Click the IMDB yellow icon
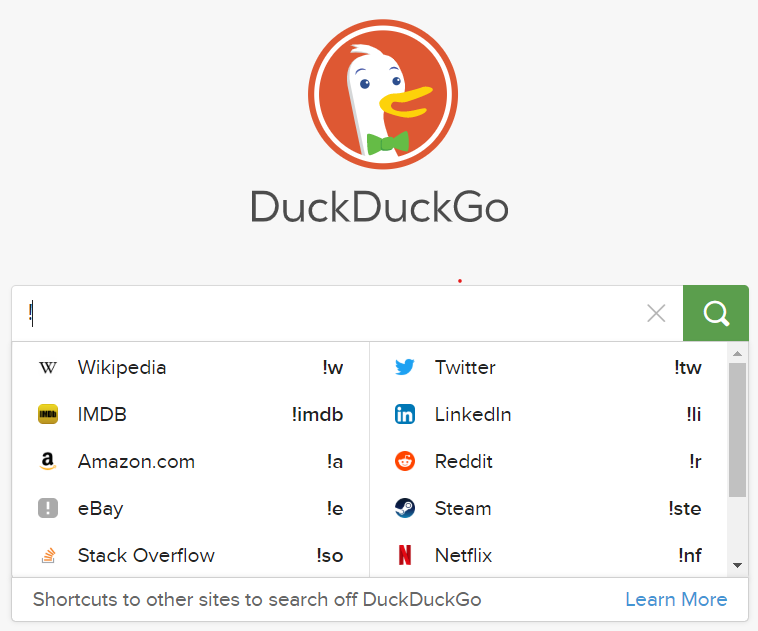The image size is (758, 631). coord(48,414)
